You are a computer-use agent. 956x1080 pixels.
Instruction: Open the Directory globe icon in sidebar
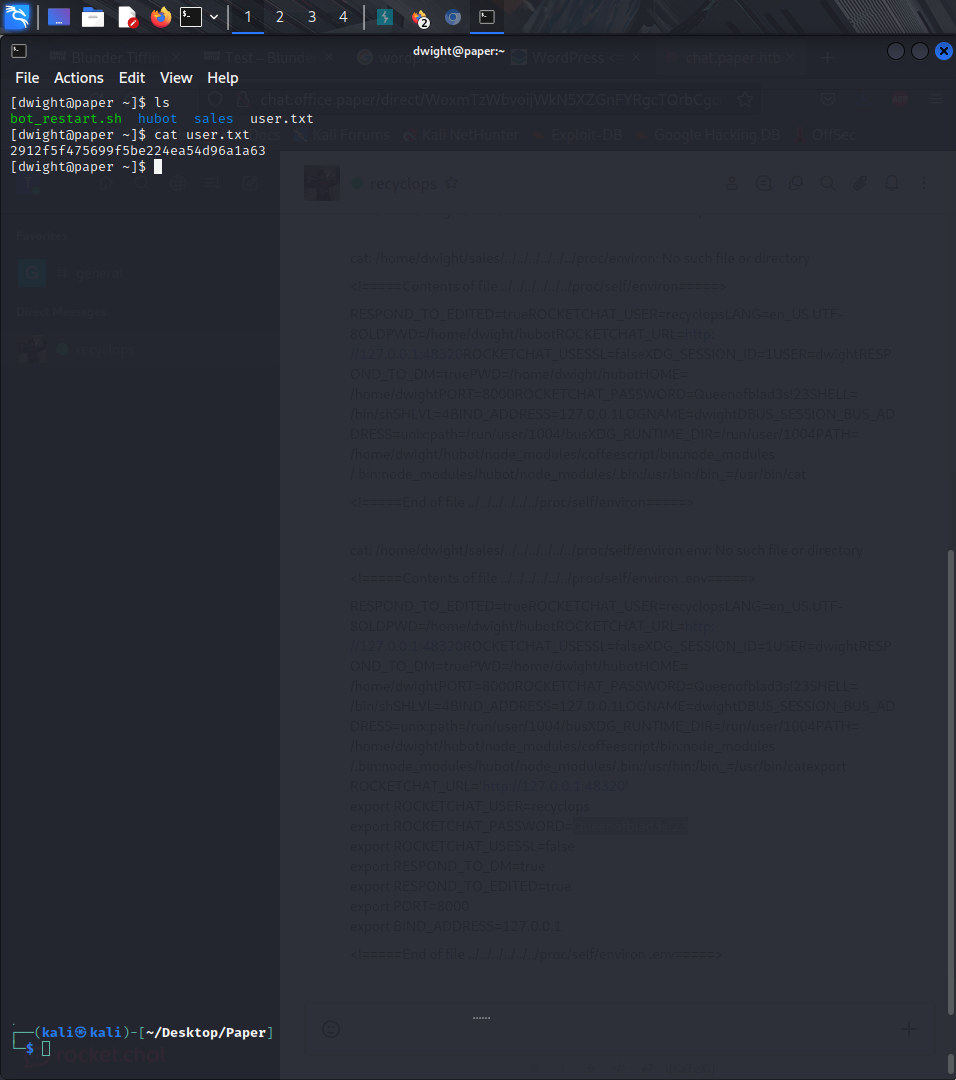179,183
